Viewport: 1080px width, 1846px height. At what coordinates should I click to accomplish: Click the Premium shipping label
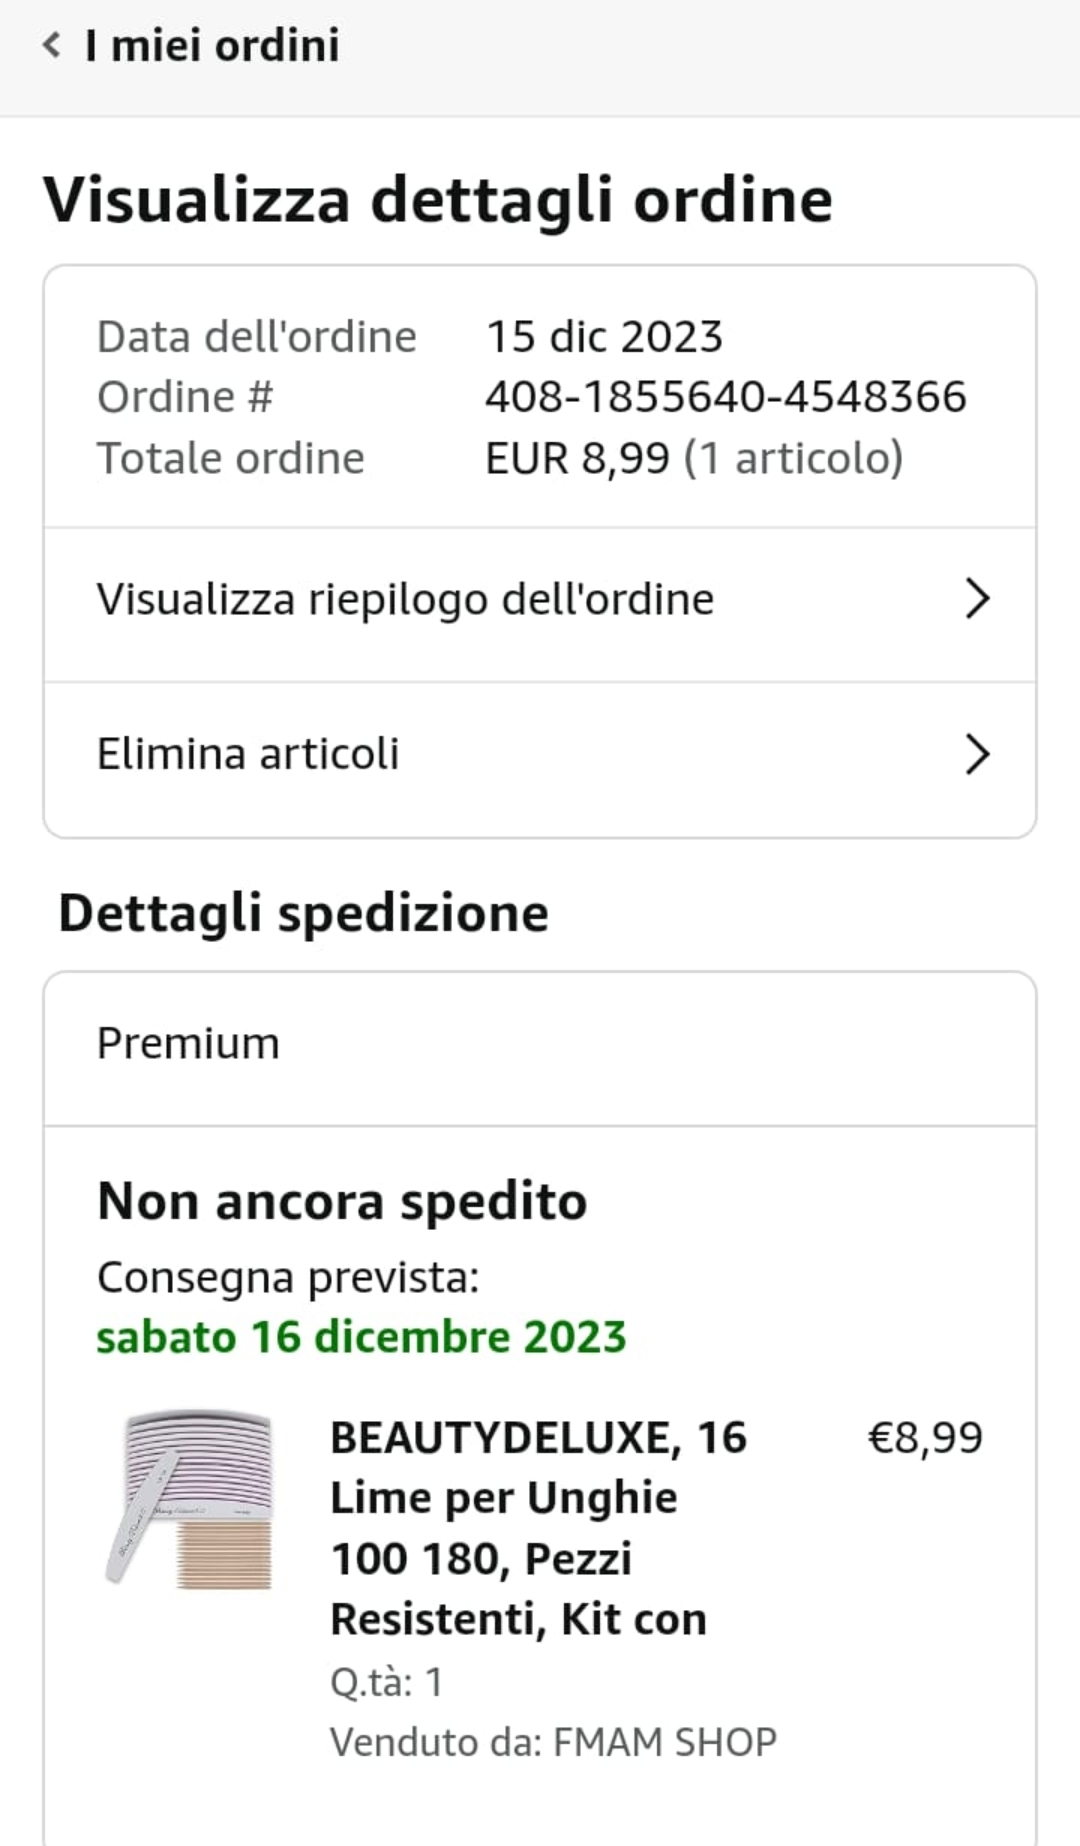[x=188, y=1044]
